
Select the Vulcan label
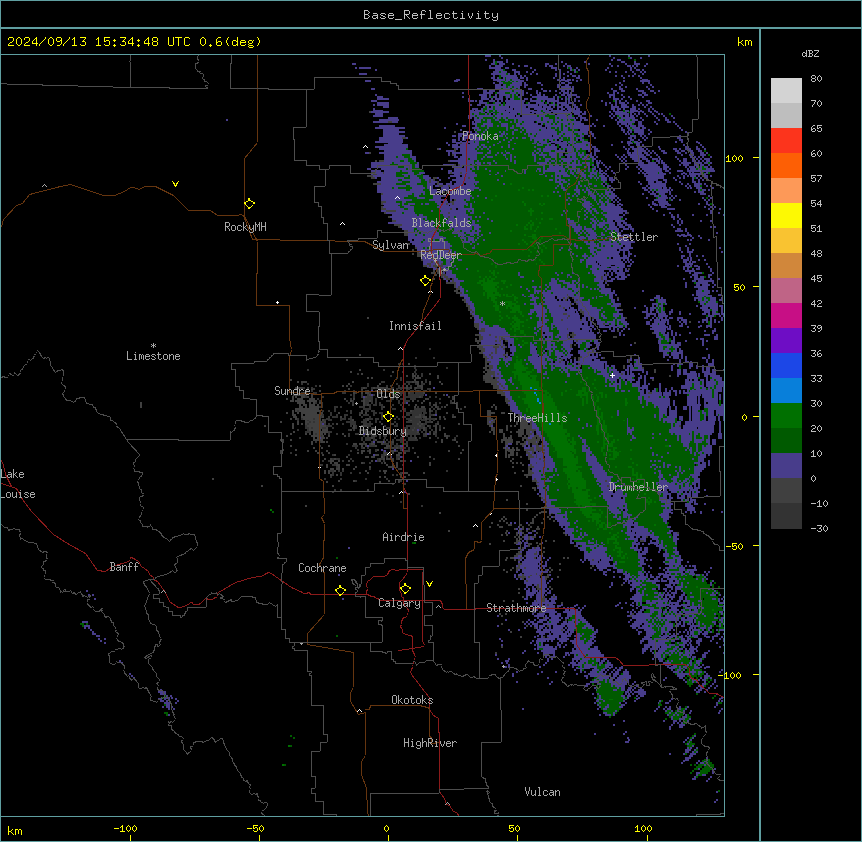coord(543,792)
